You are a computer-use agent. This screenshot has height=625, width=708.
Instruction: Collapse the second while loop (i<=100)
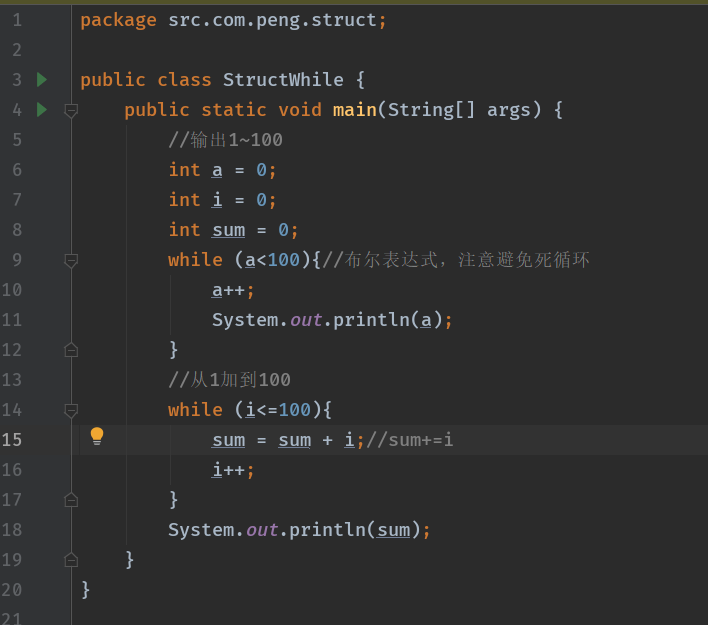point(71,410)
